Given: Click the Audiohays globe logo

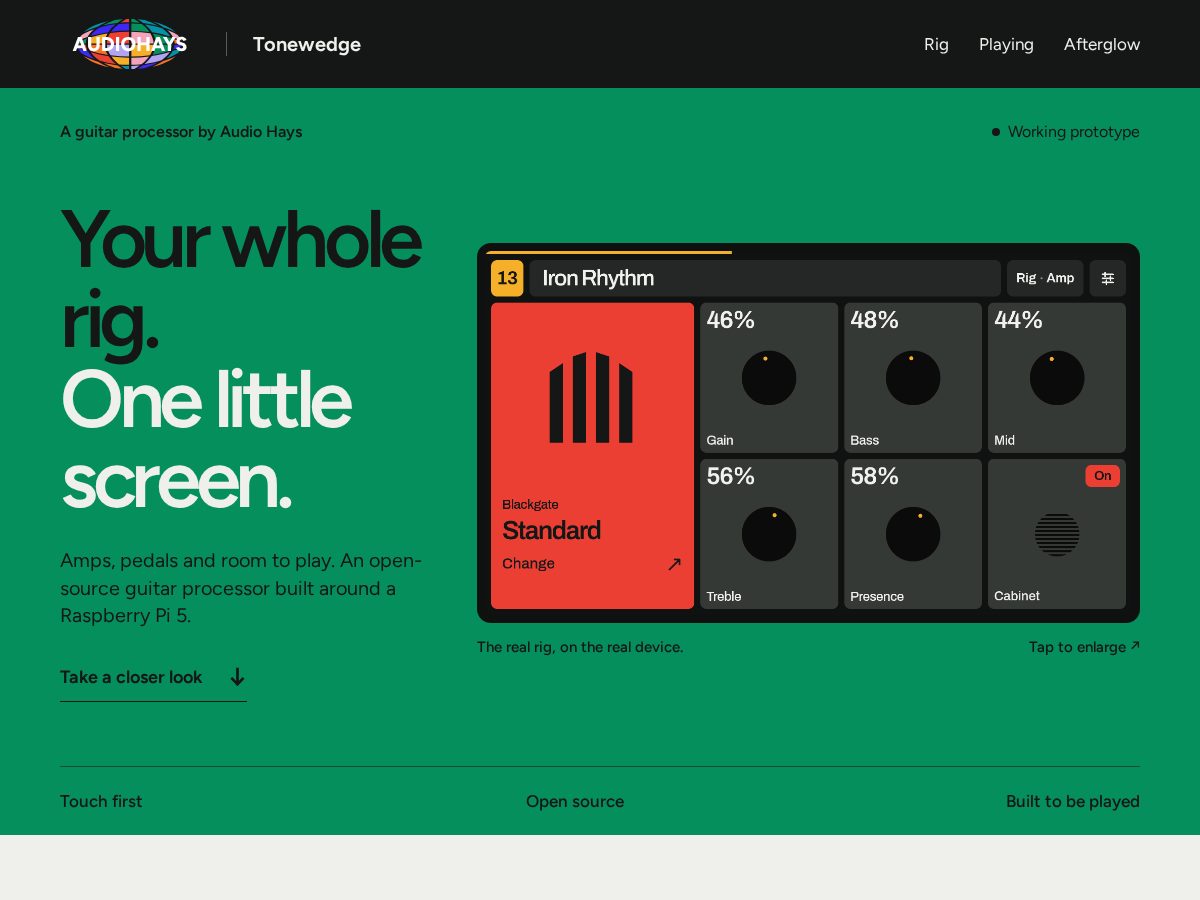Looking at the screenshot, I should [x=130, y=44].
